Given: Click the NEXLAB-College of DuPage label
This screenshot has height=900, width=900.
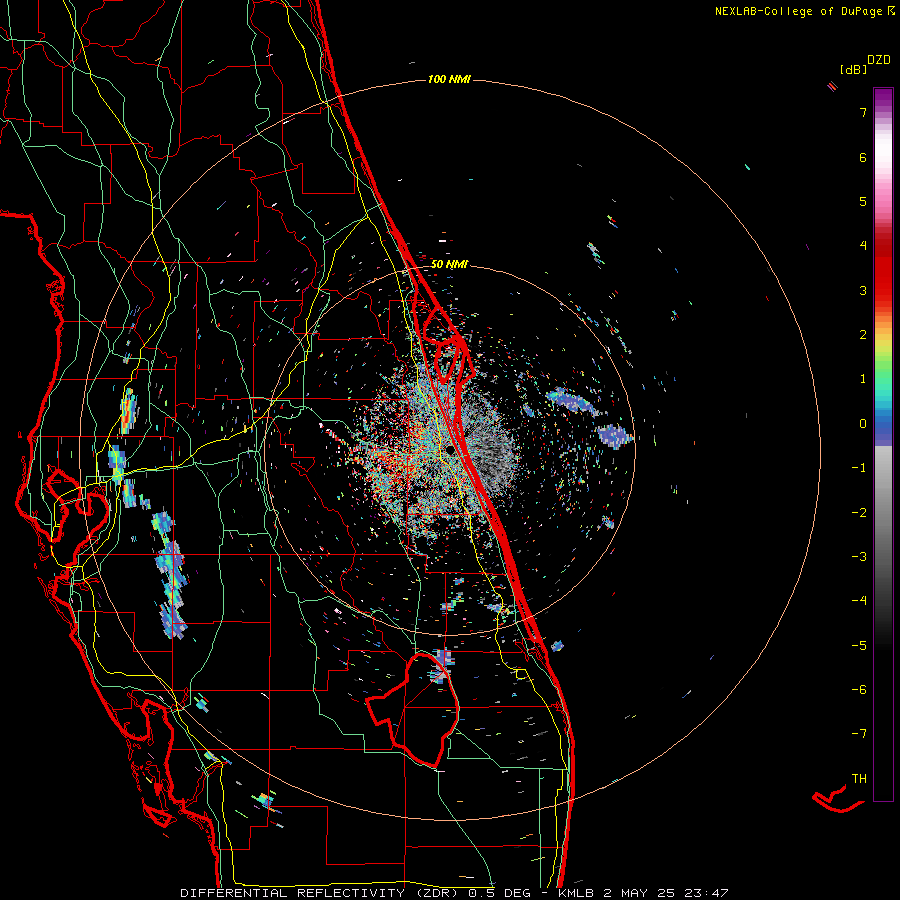Looking at the screenshot, I should pyautogui.click(x=804, y=11).
